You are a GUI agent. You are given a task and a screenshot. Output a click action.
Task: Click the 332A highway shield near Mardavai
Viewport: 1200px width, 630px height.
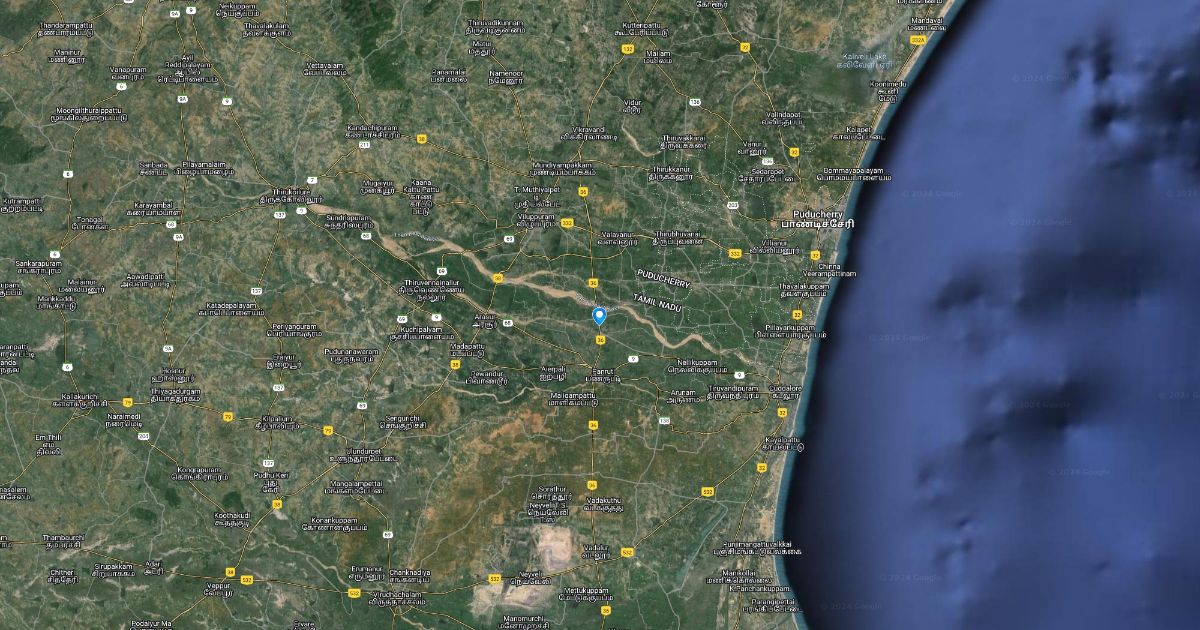point(917,41)
